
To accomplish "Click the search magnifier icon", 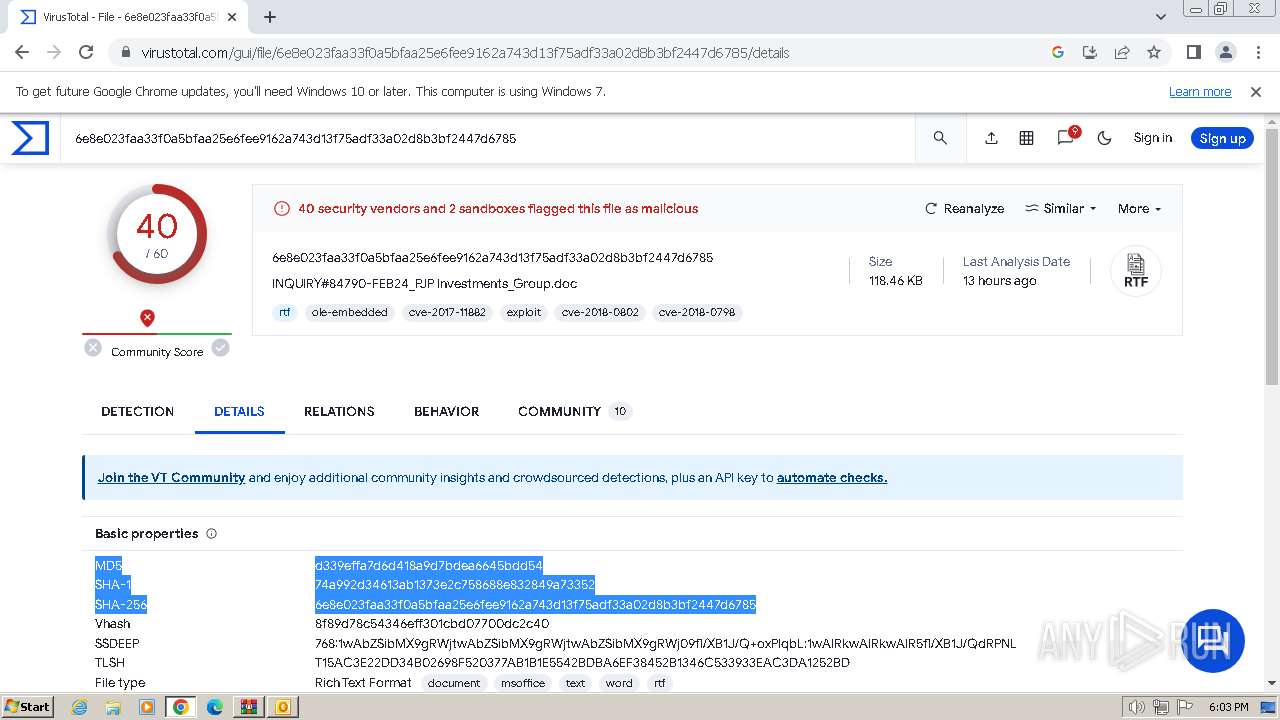I will 940,138.
